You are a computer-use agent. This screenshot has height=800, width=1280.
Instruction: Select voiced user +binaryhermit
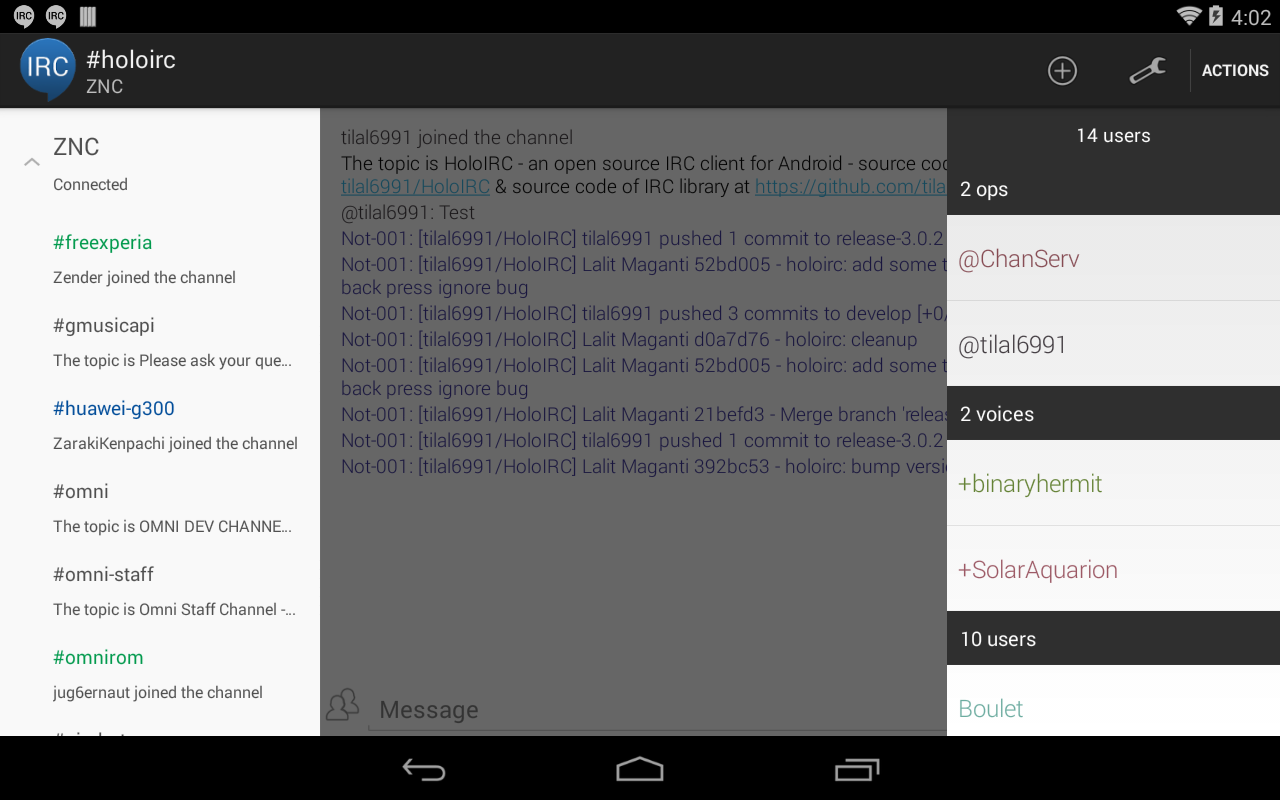[x=1113, y=483]
